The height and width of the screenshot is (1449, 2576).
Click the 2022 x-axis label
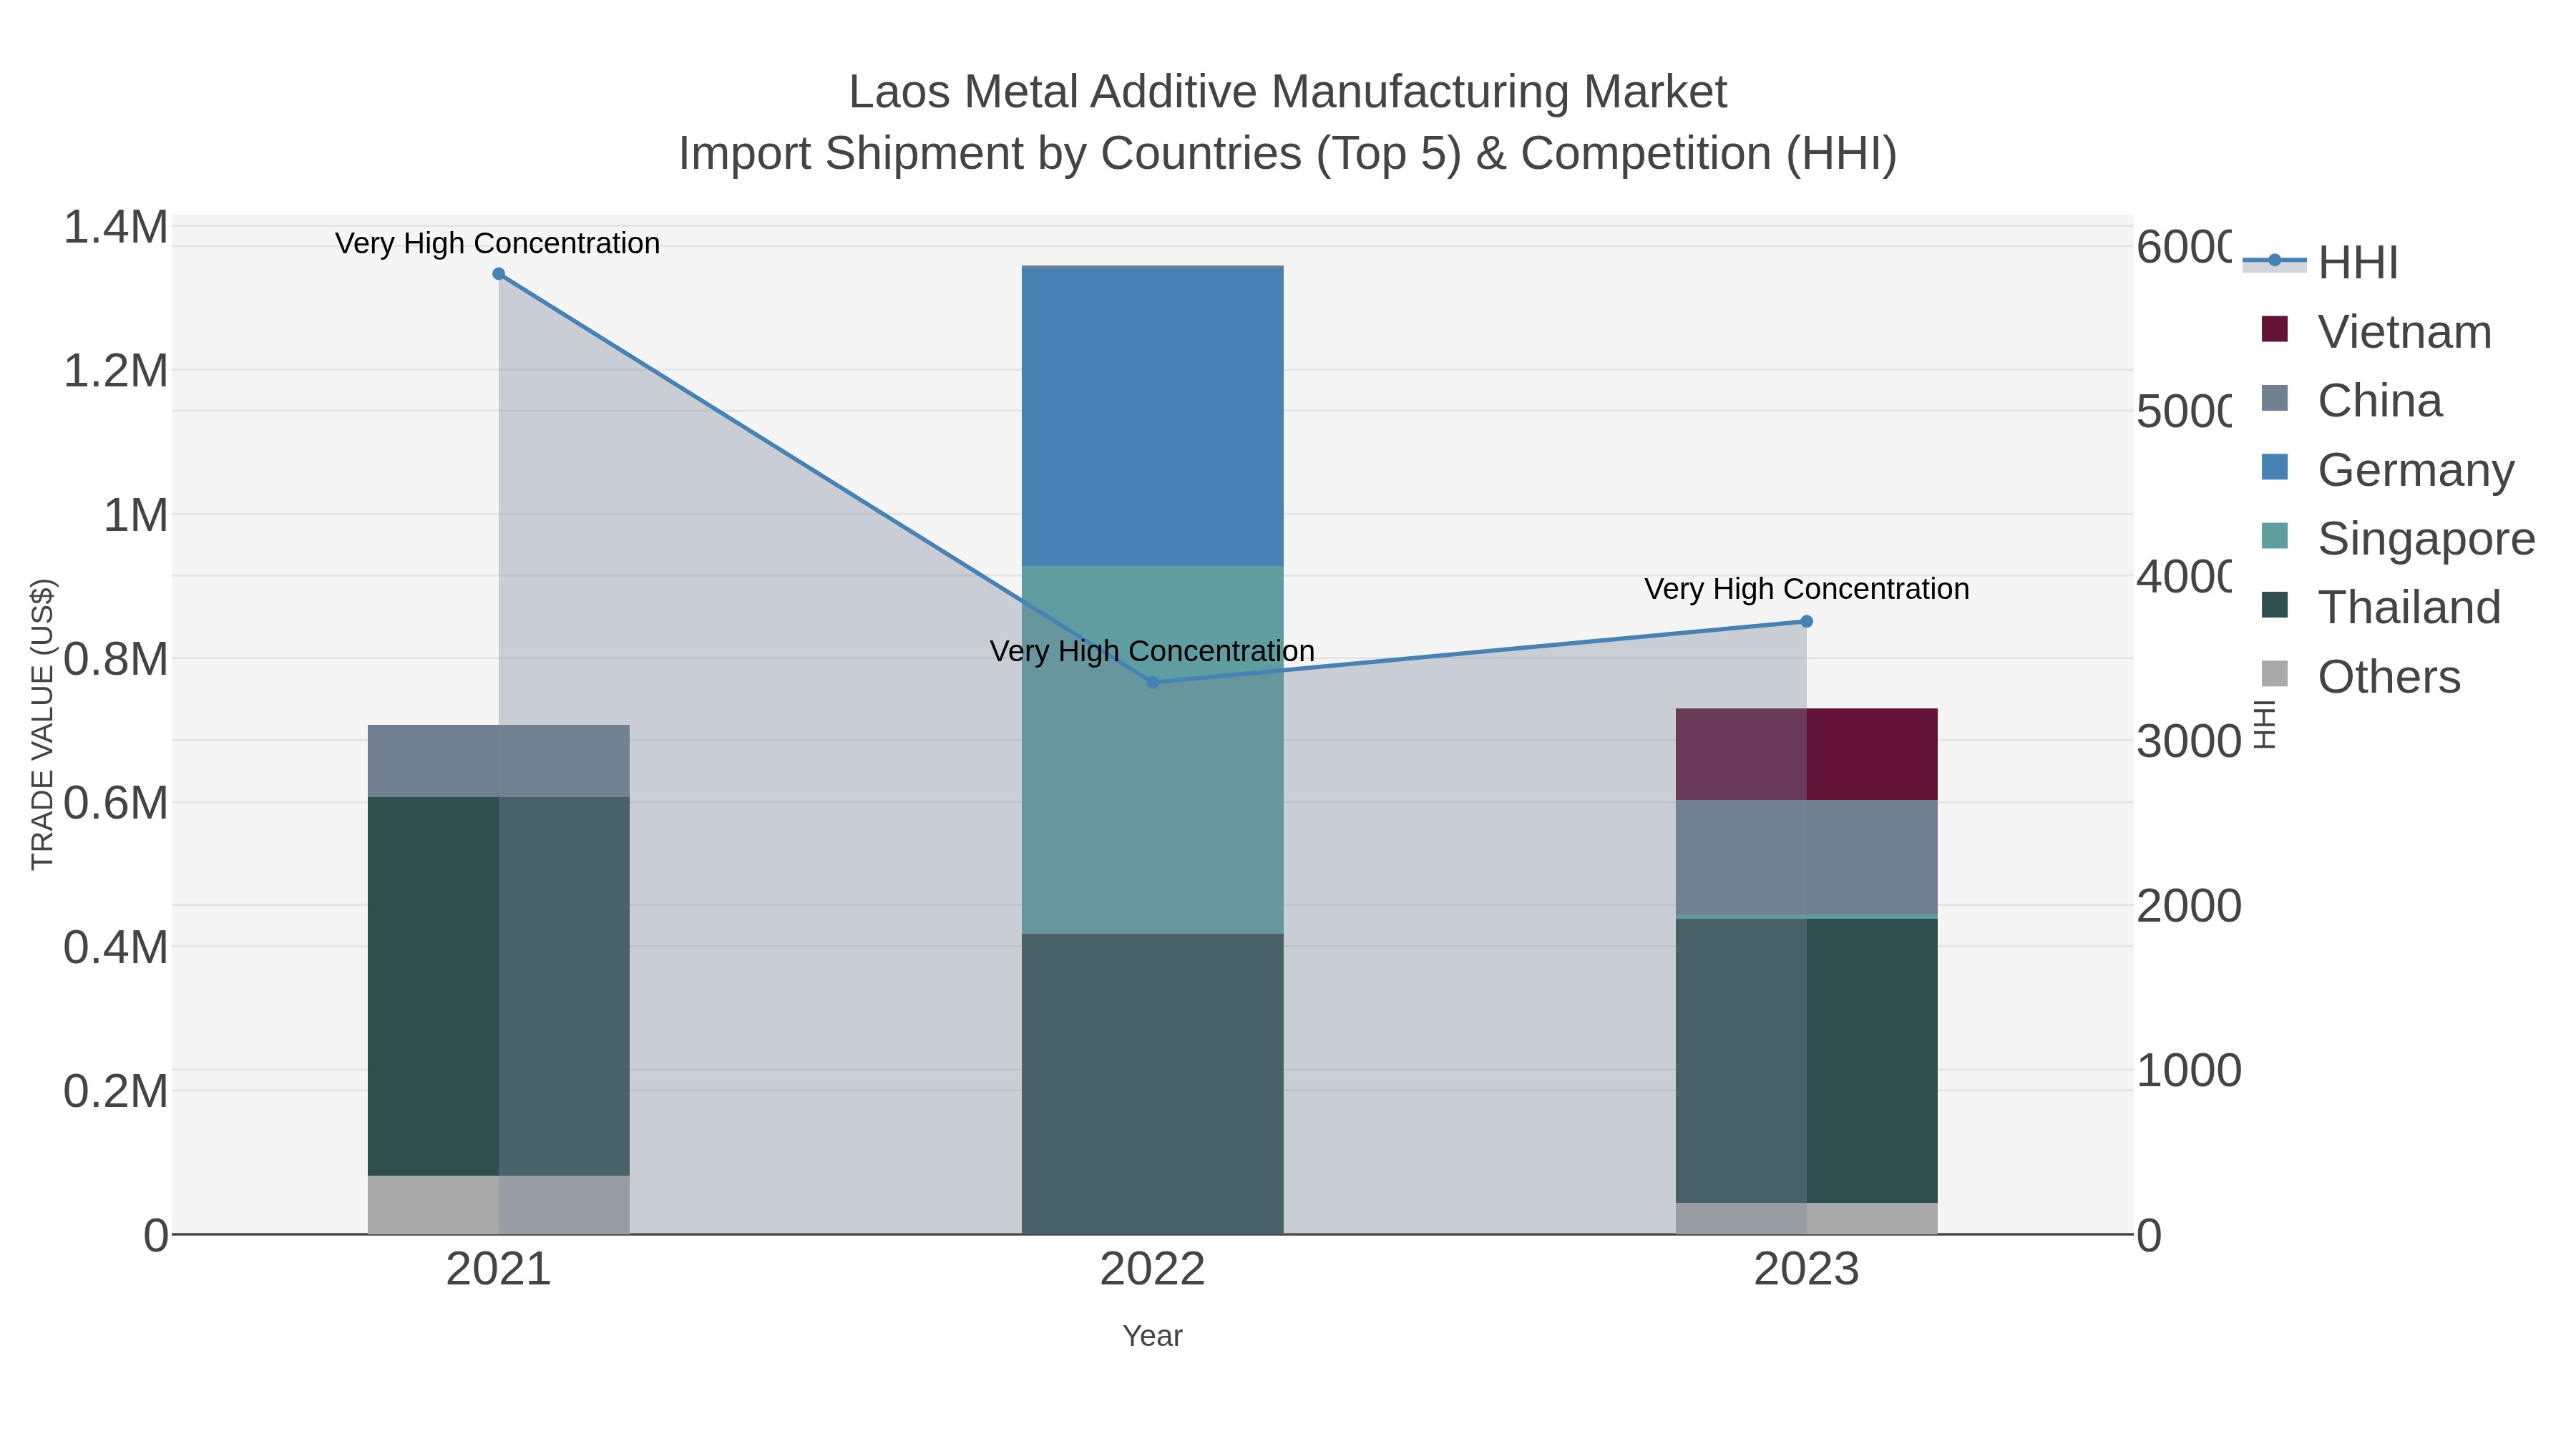(1152, 1270)
